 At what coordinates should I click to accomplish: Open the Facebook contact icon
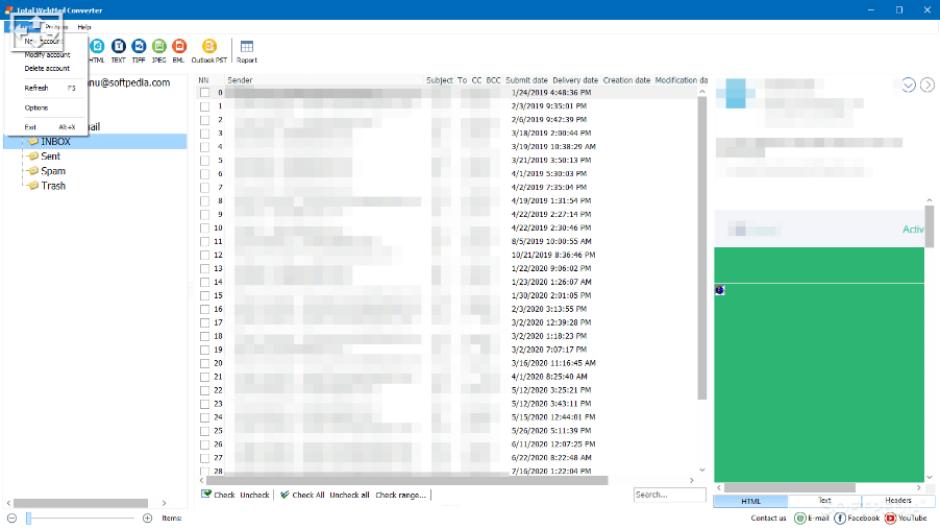840,518
